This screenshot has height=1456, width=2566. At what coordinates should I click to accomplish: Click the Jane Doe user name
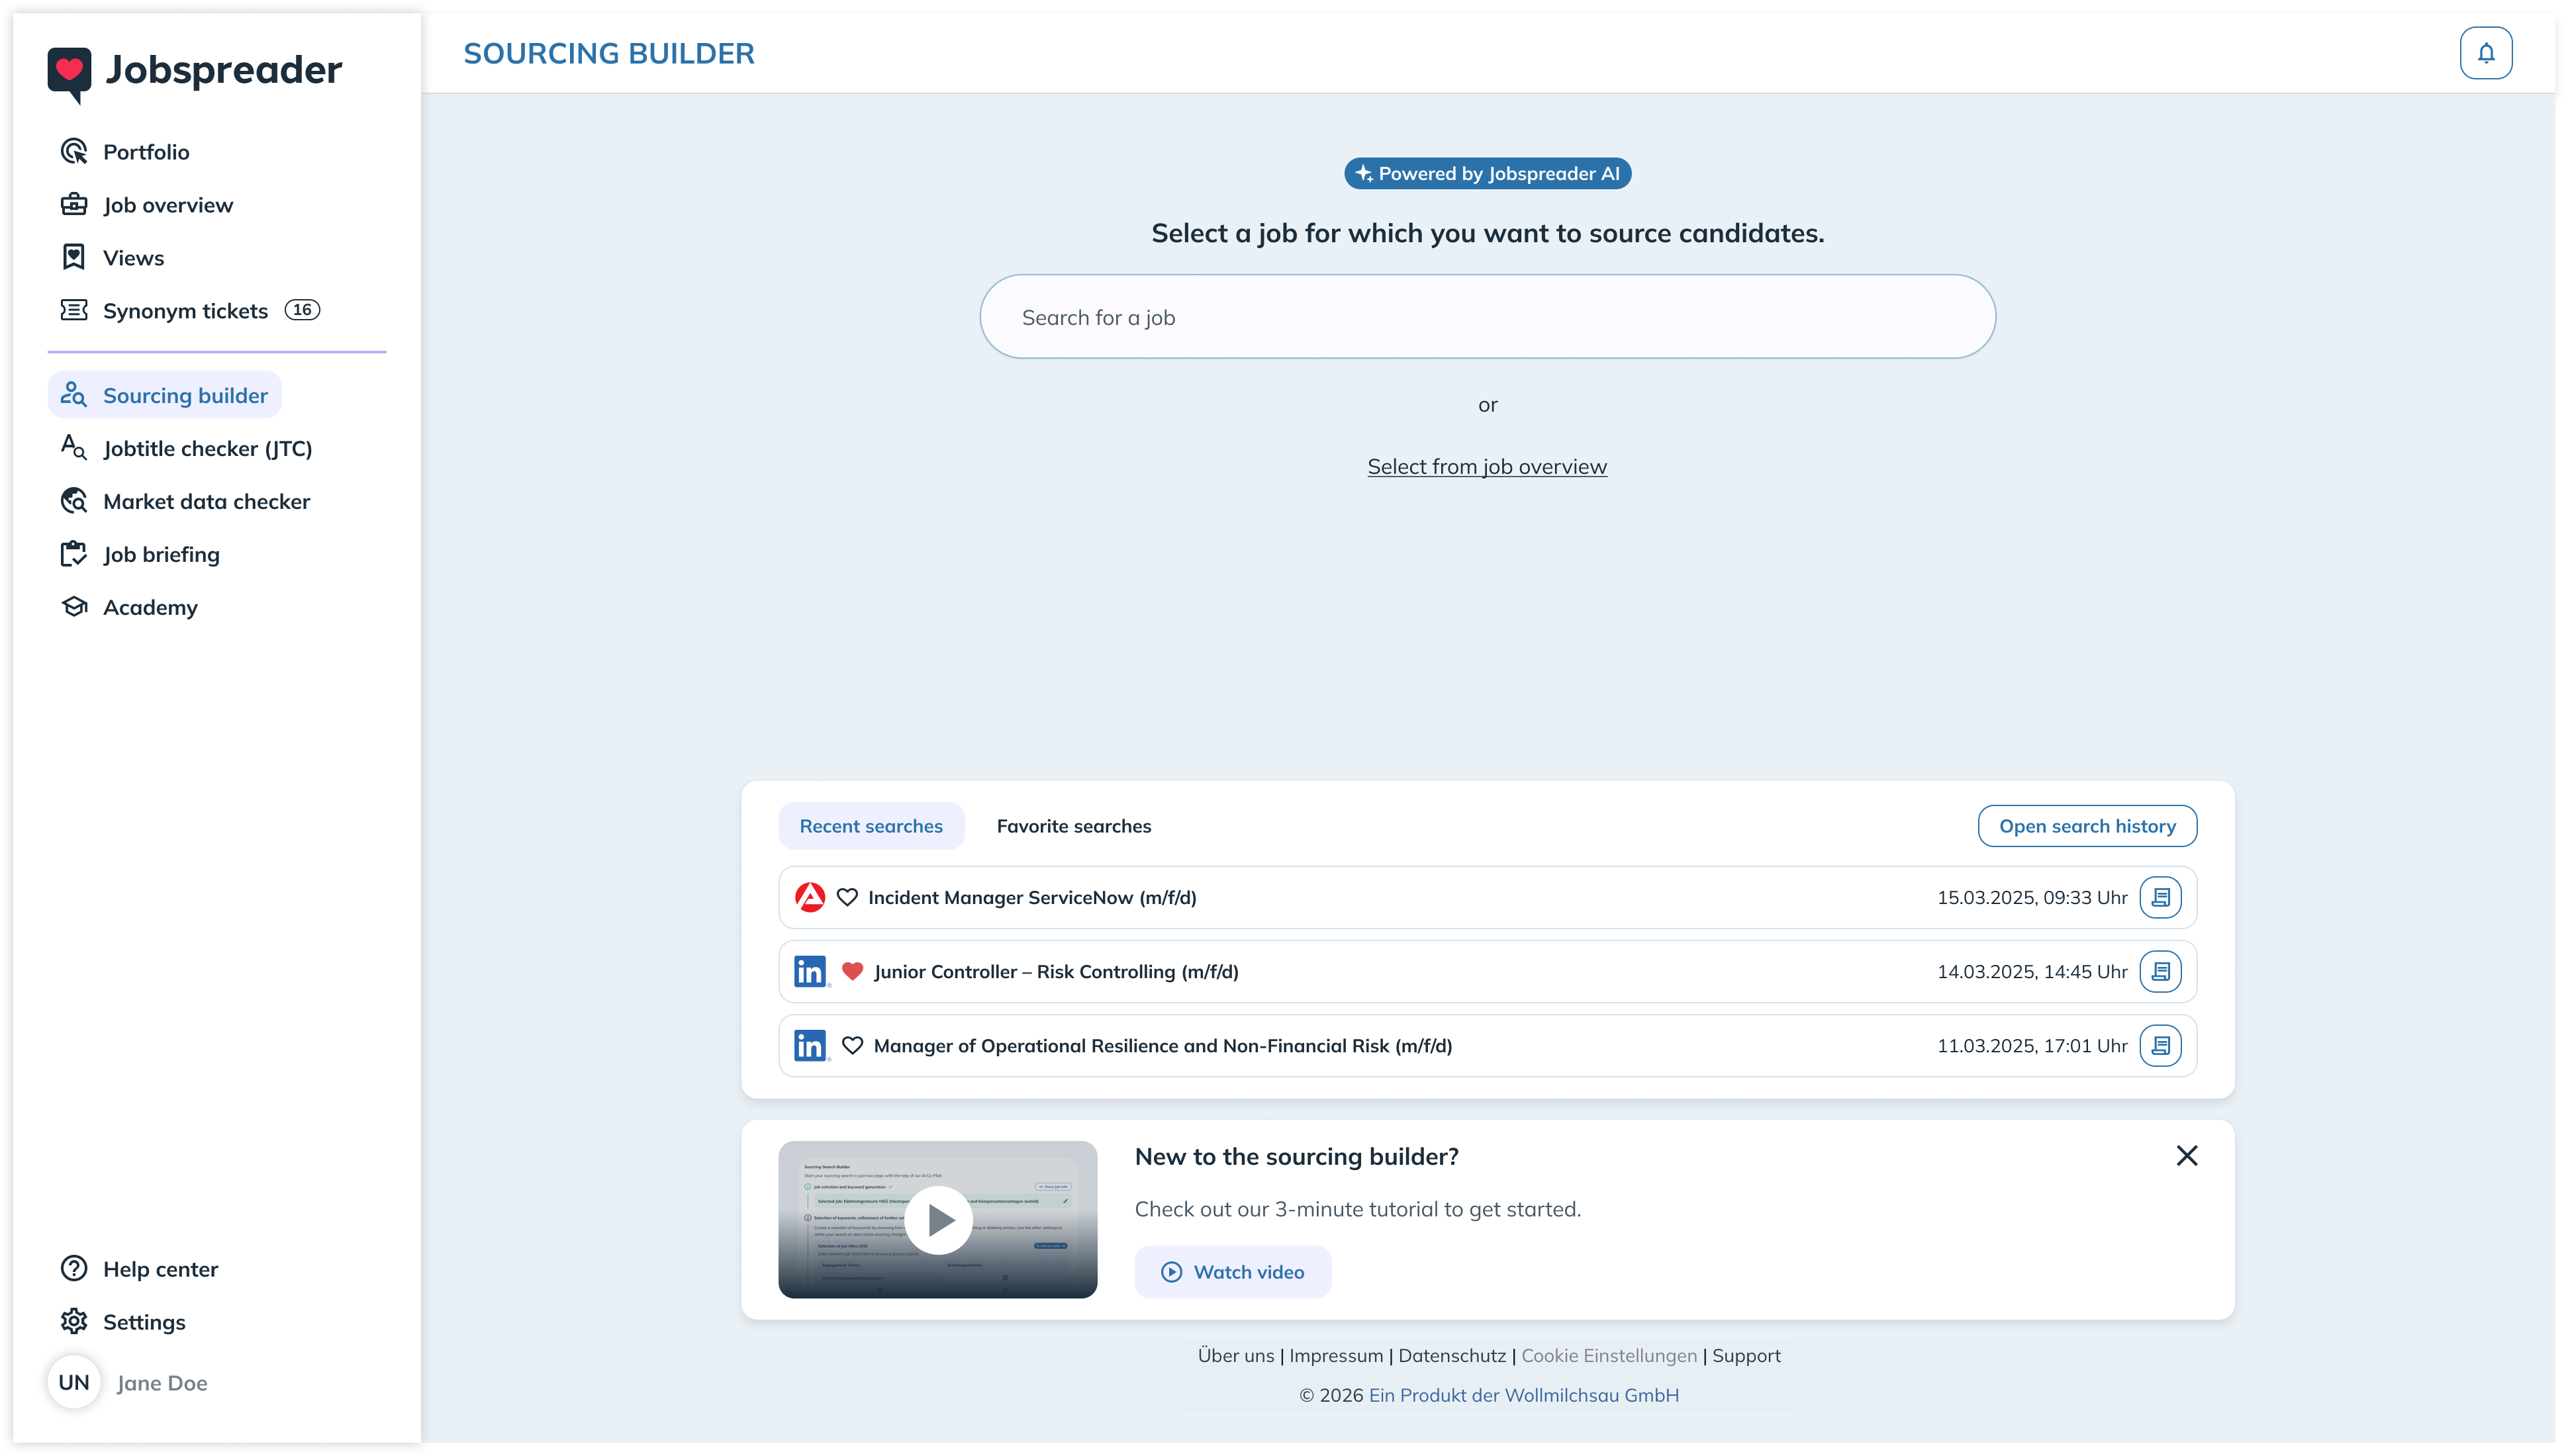[162, 1383]
